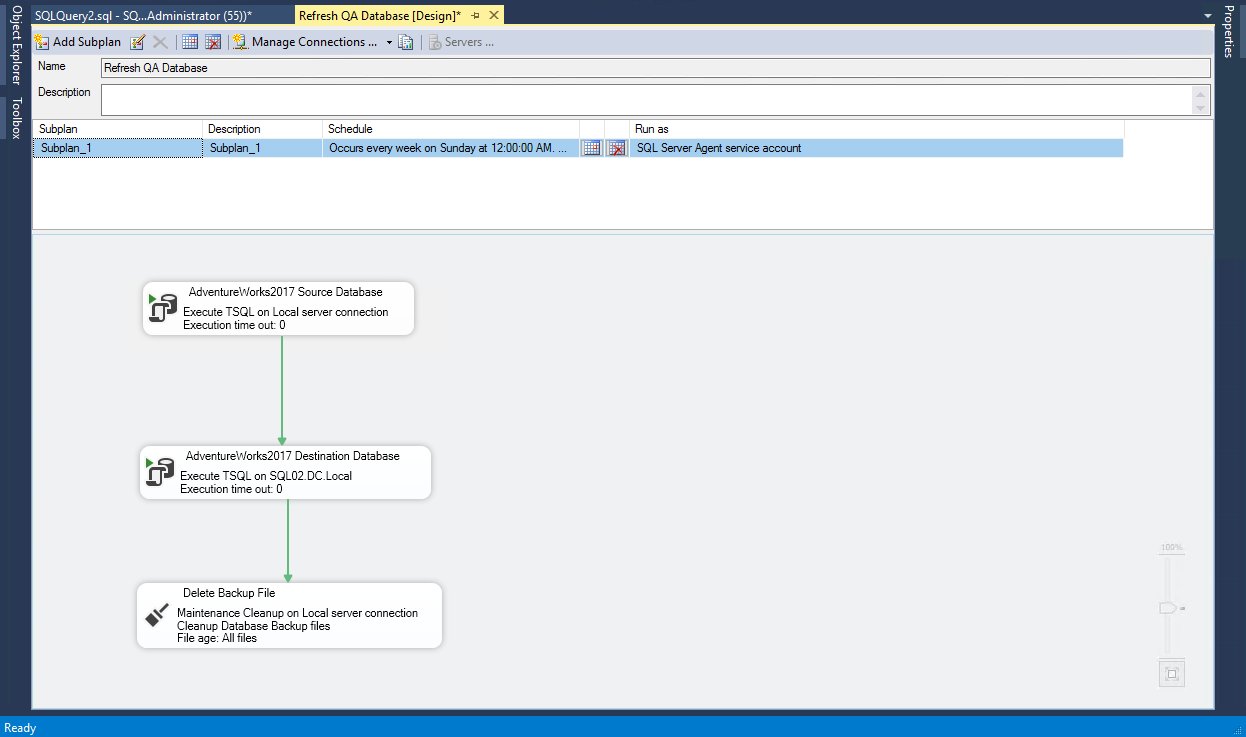
Task: Click the Description box scroll-down arrow
Action: [1200, 107]
